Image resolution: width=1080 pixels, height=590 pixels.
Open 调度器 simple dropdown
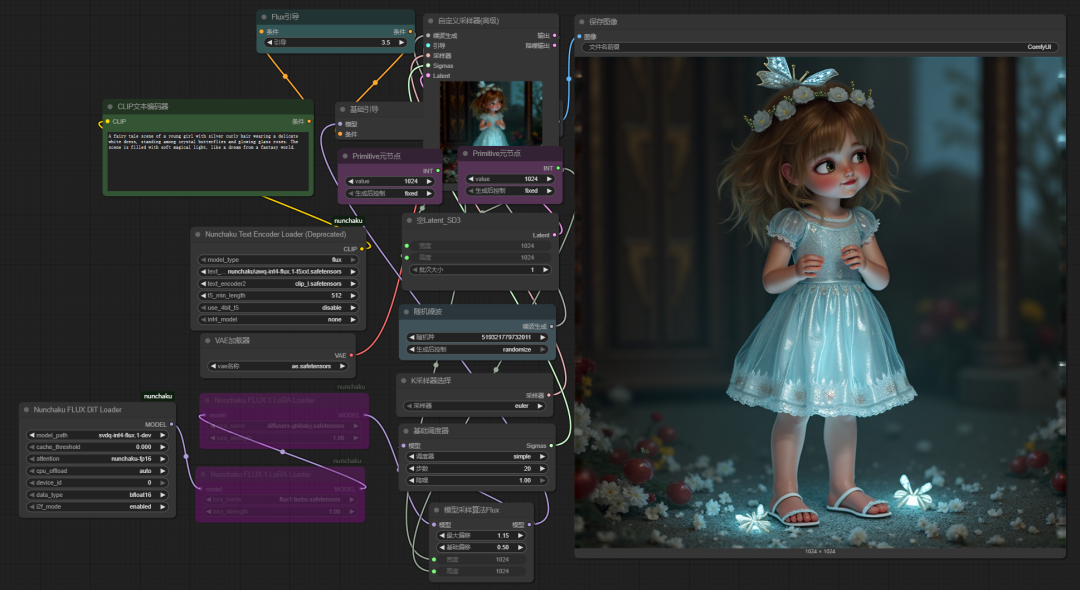coord(479,456)
